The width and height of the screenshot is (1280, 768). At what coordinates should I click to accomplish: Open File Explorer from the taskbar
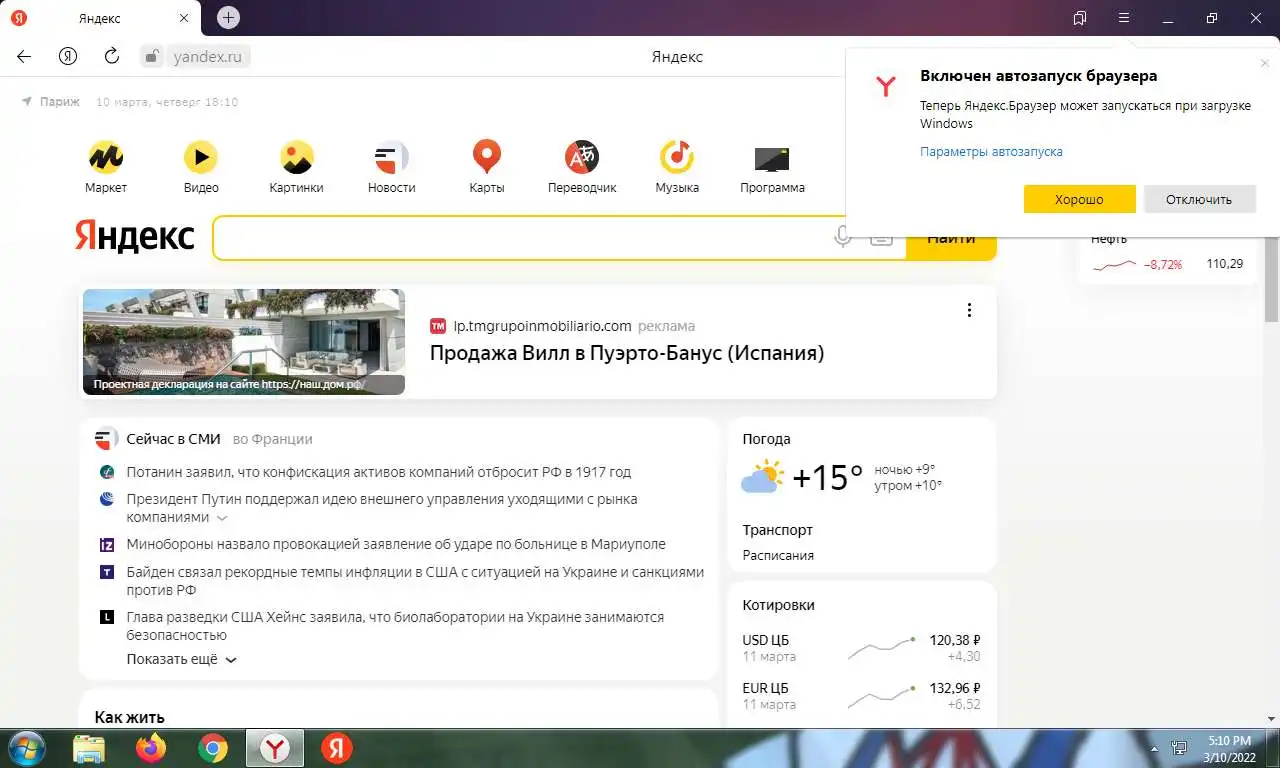click(x=89, y=748)
